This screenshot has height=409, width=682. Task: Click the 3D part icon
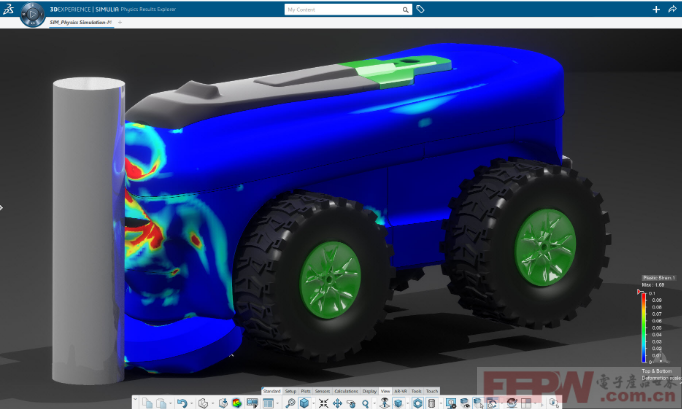(x=203, y=403)
